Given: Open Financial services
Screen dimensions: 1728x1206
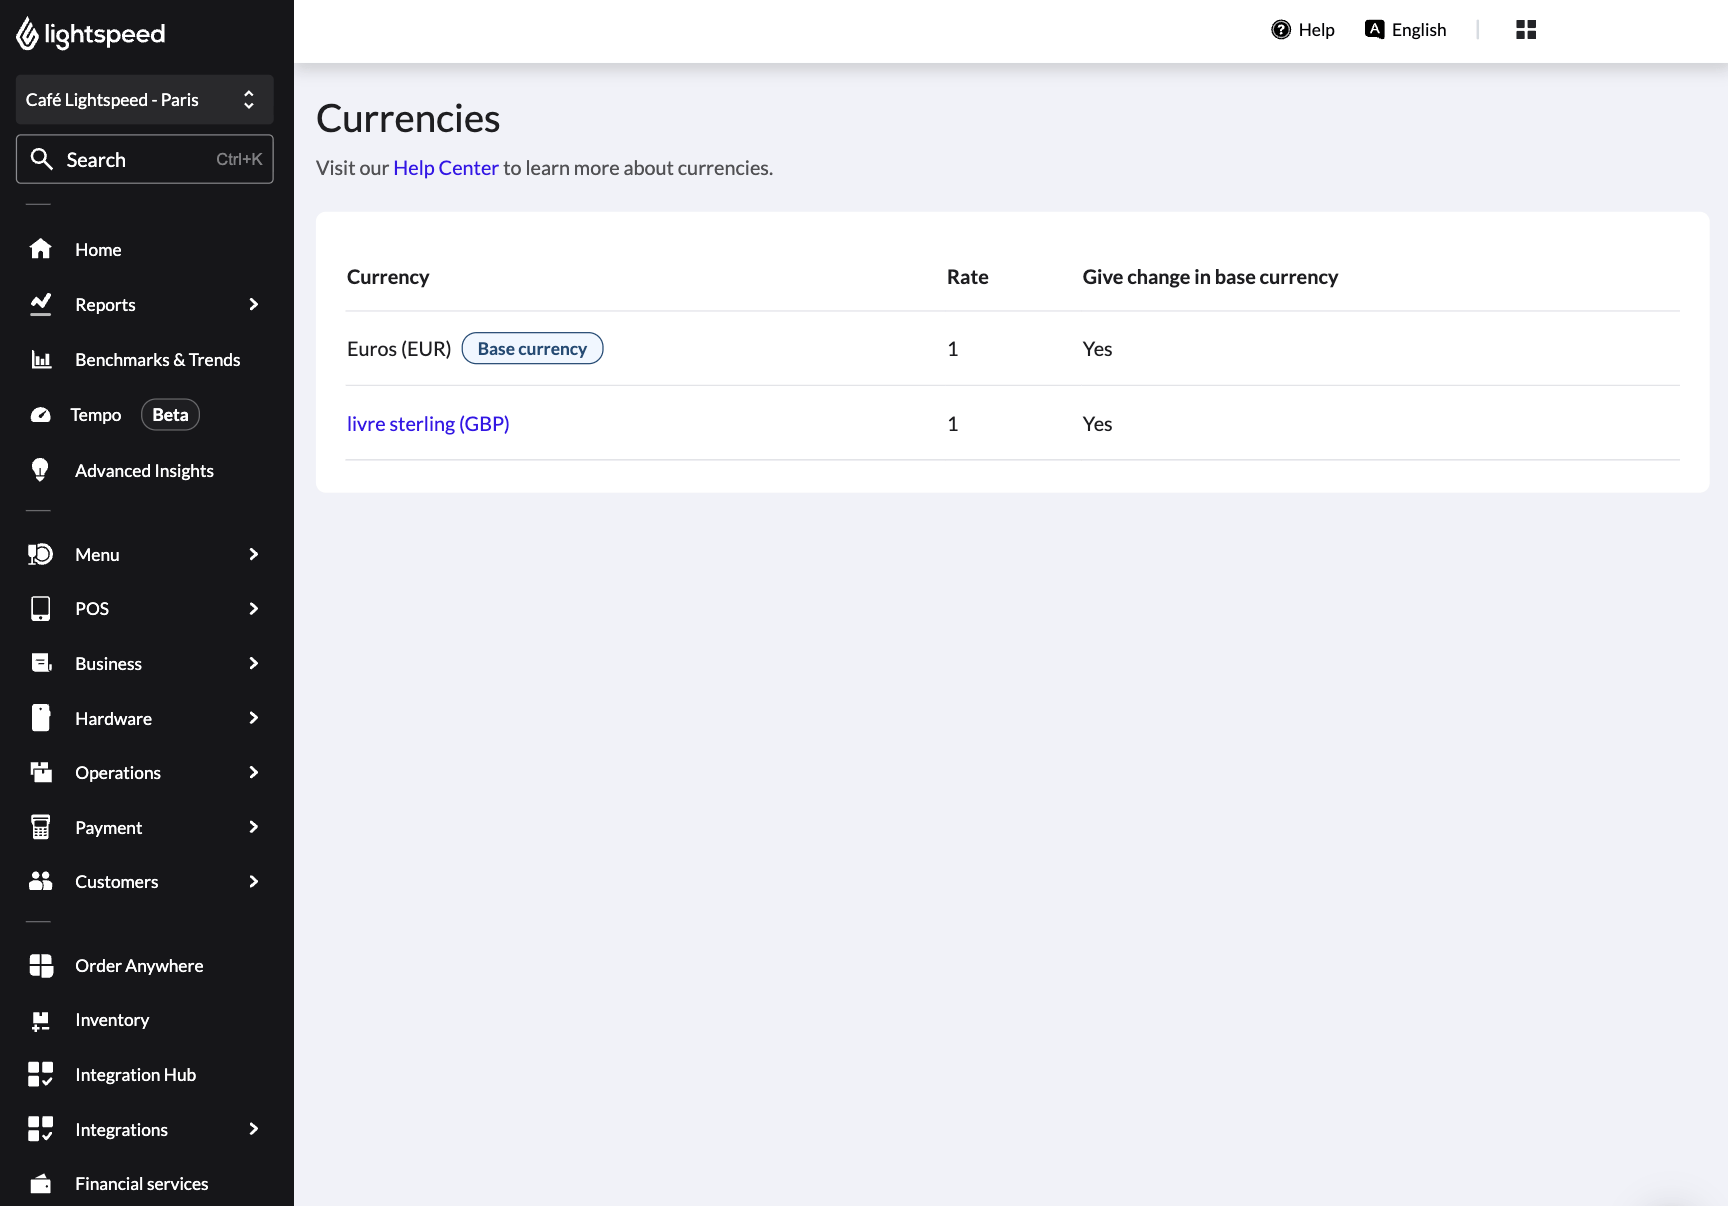Looking at the screenshot, I should (141, 1183).
